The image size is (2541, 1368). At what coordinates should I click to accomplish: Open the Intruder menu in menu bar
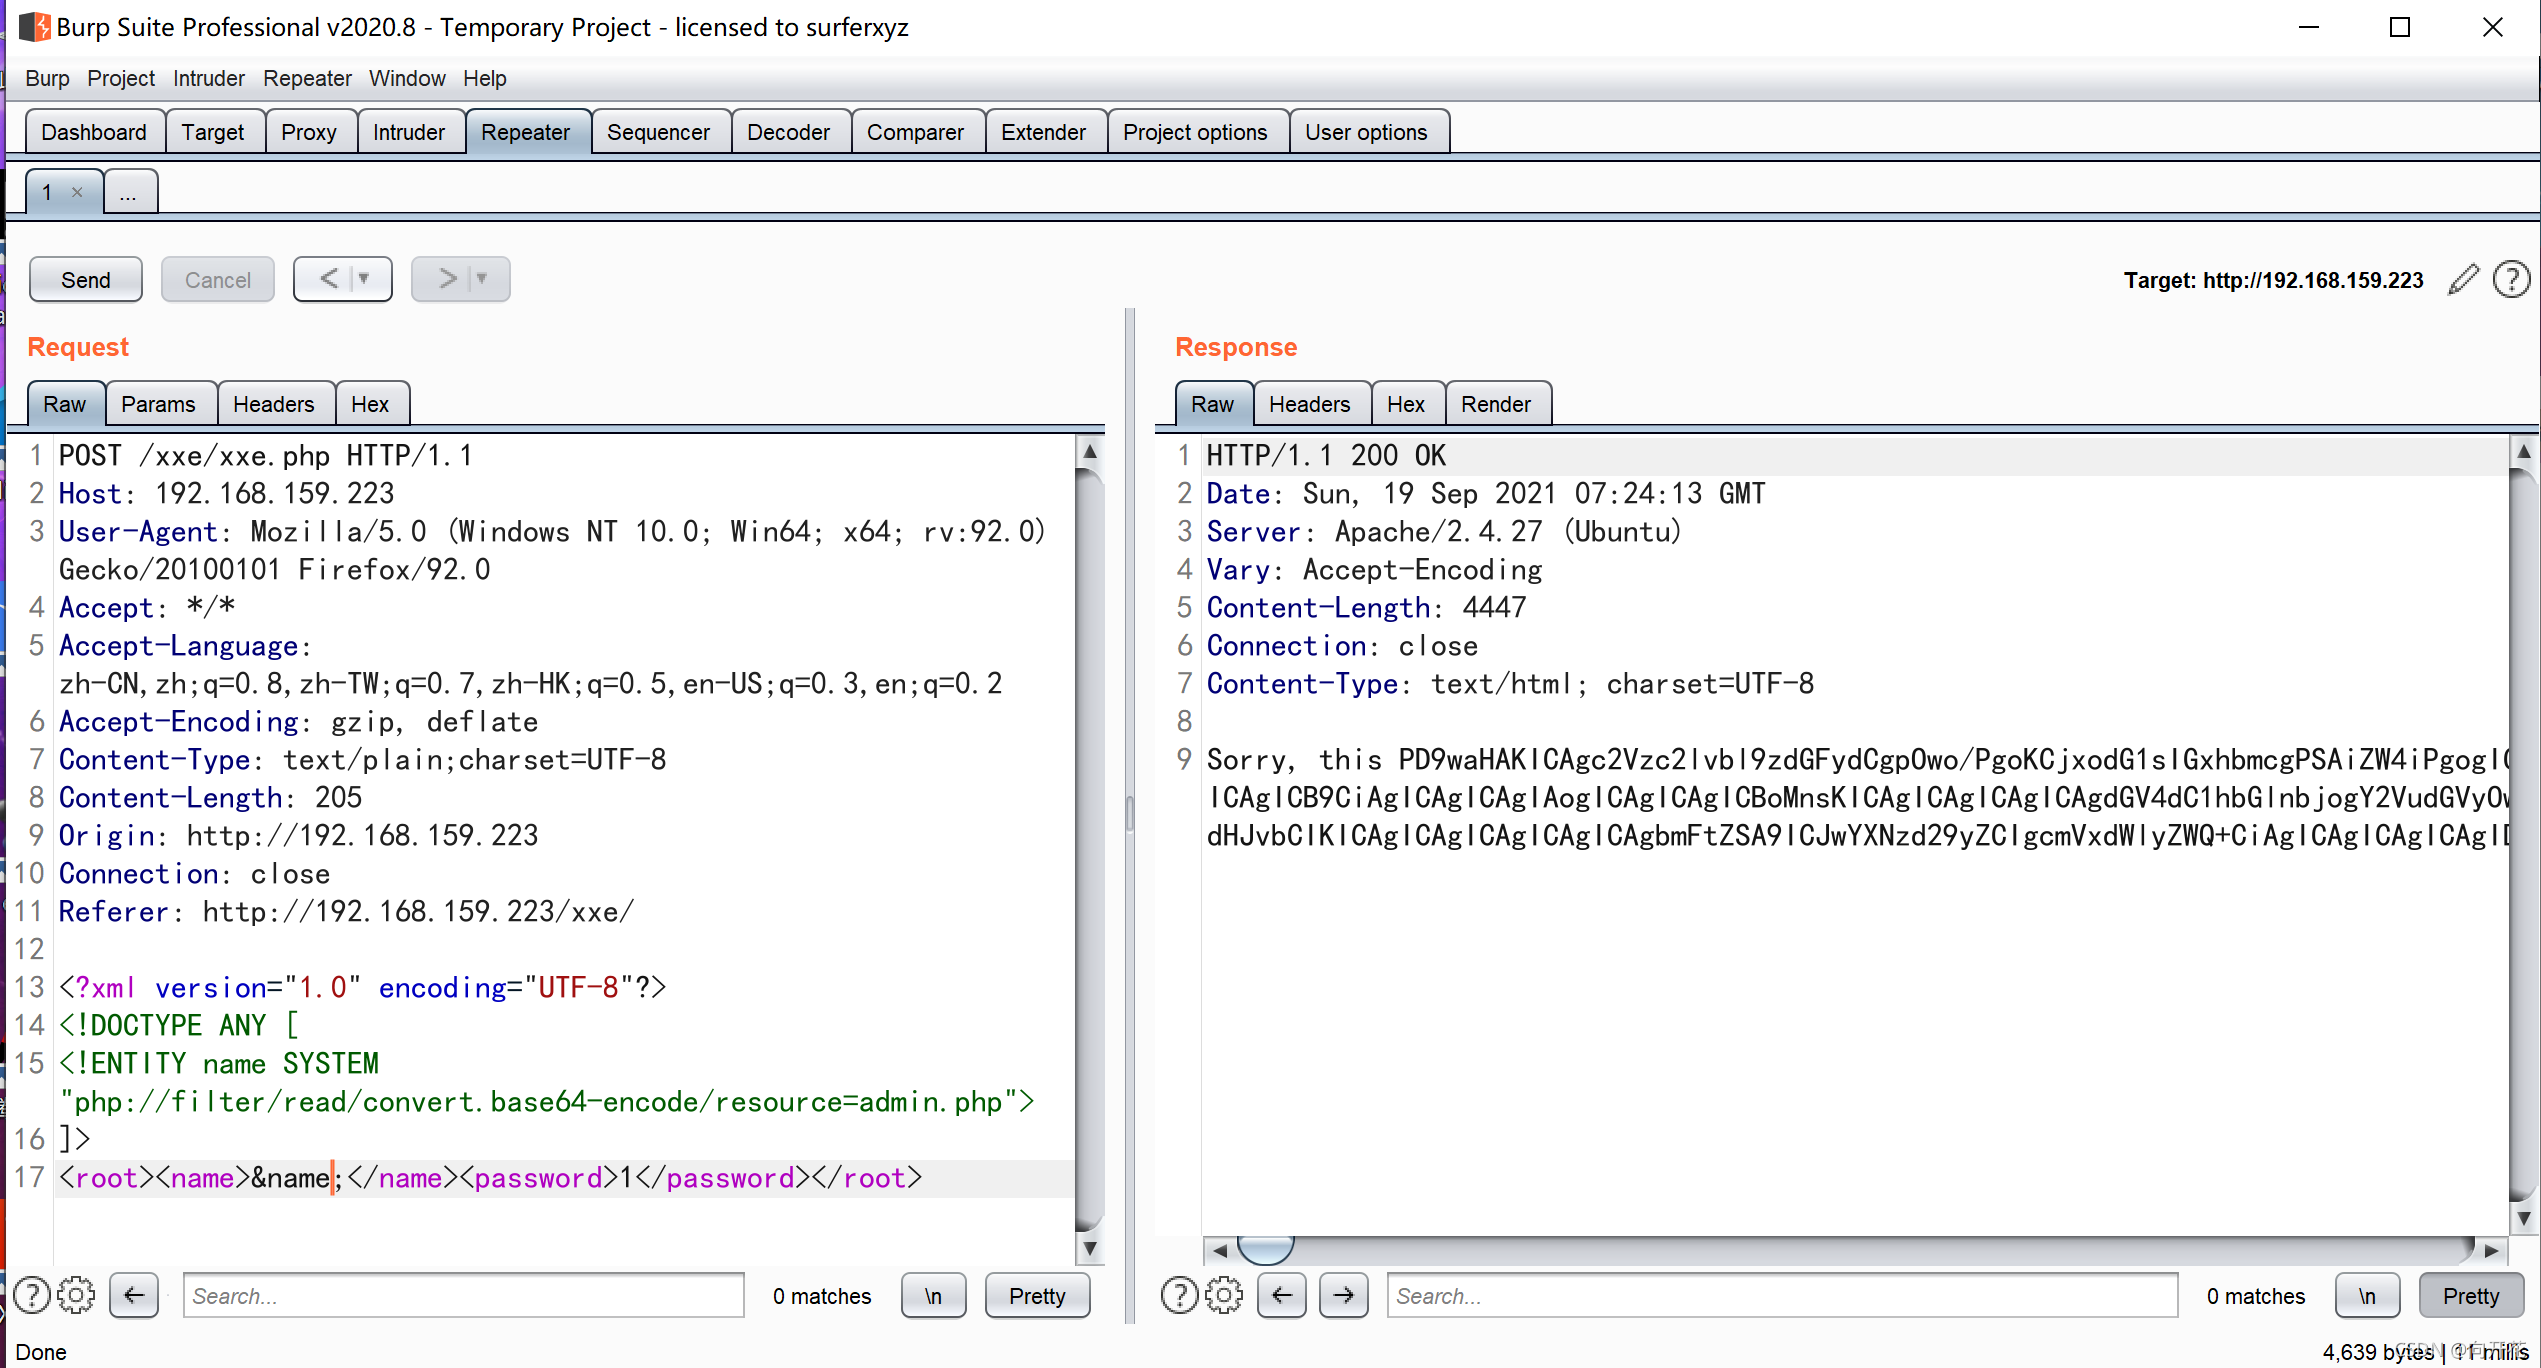(208, 78)
